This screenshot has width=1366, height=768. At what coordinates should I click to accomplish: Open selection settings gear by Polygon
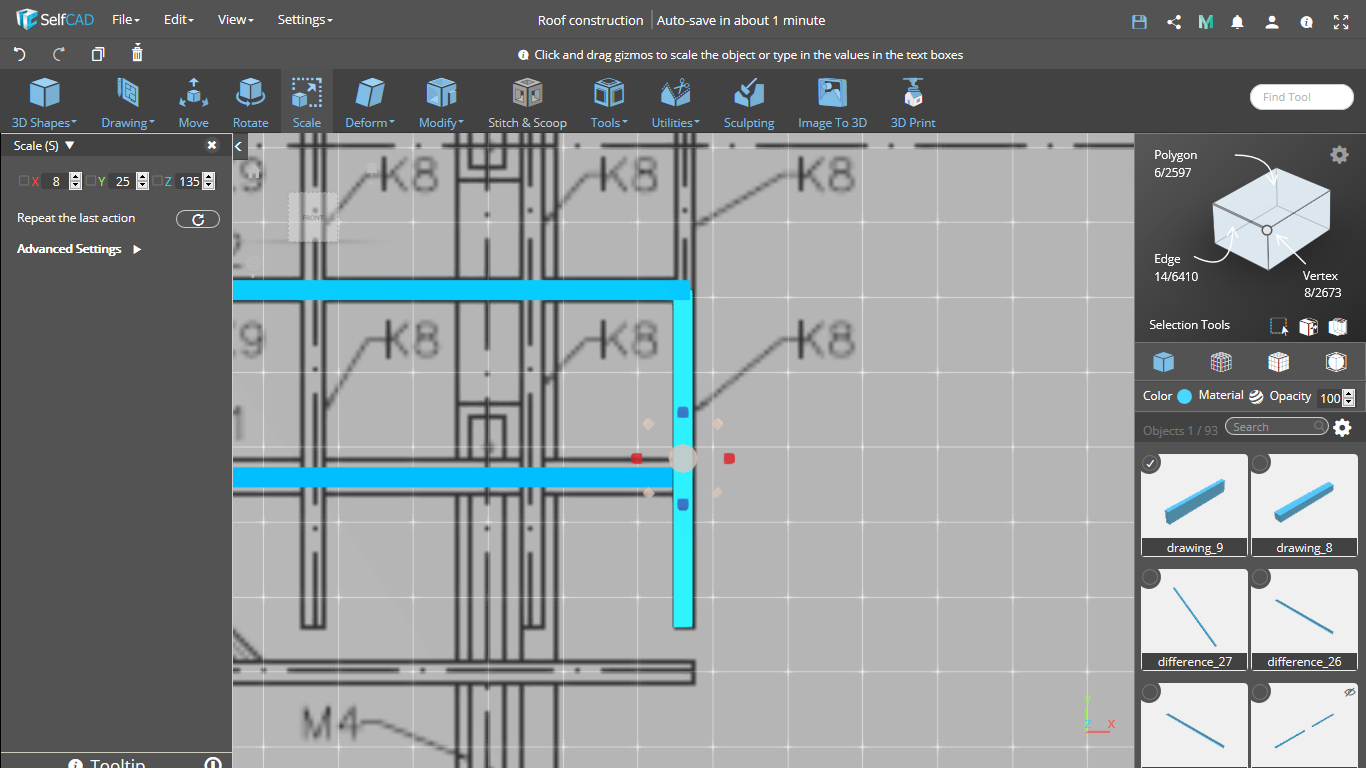click(x=1339, y=154)
